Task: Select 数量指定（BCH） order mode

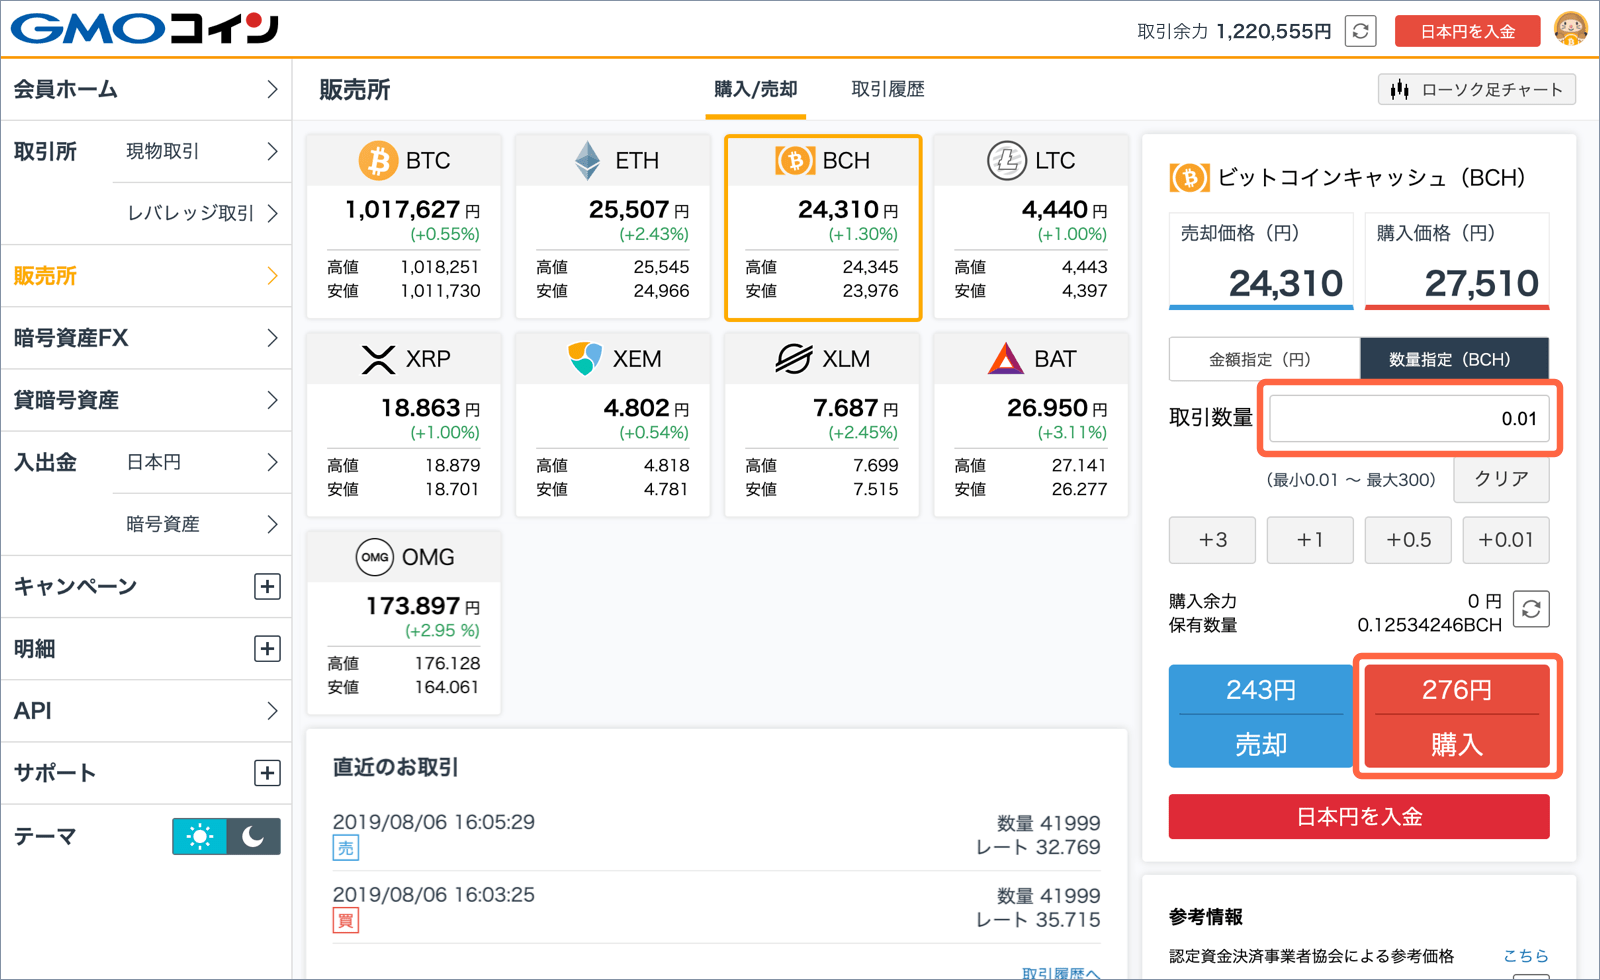Action: pyautogui.click(x=1454, y=359)
